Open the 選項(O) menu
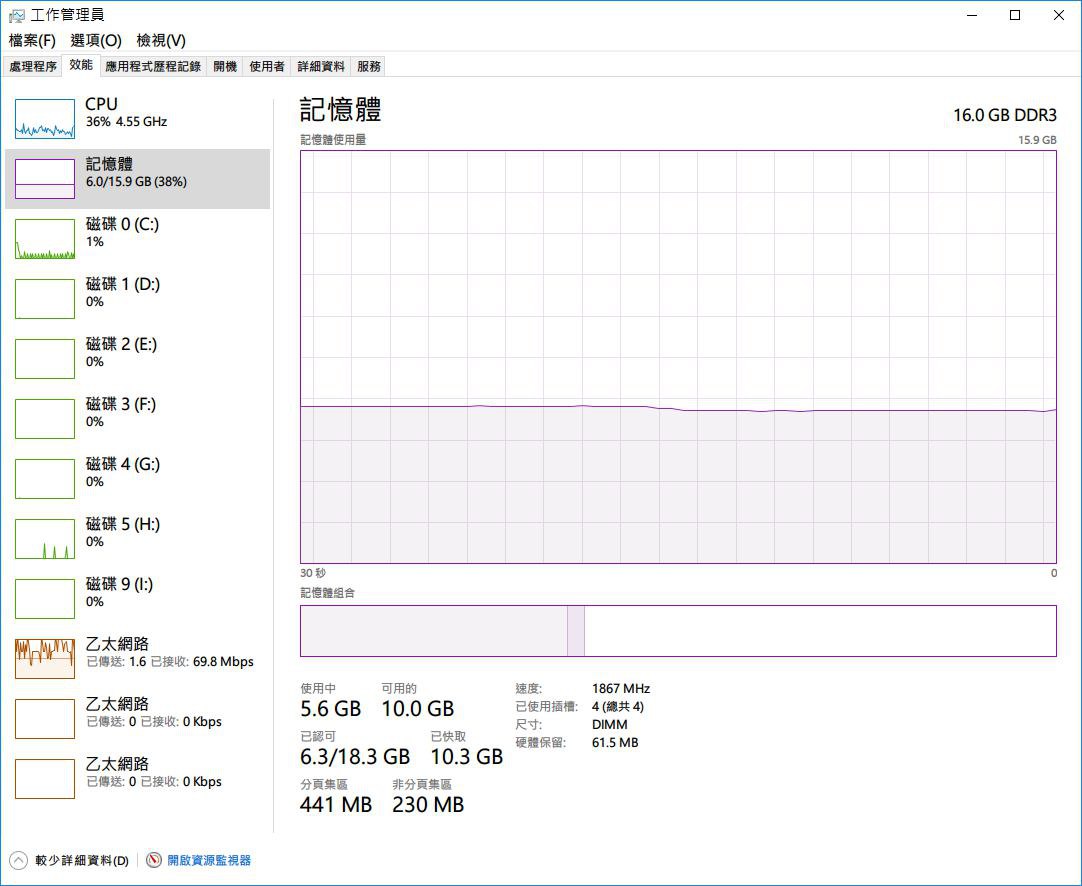The height and width of the screenshot is (886, 1082). tap(96, 40)
